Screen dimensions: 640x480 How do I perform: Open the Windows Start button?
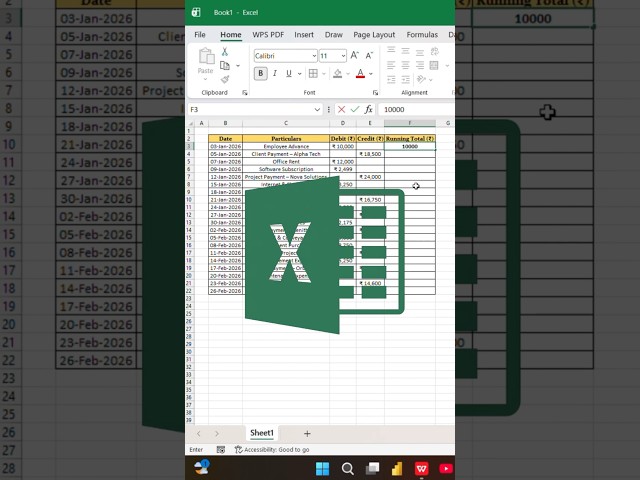(322, 469)
